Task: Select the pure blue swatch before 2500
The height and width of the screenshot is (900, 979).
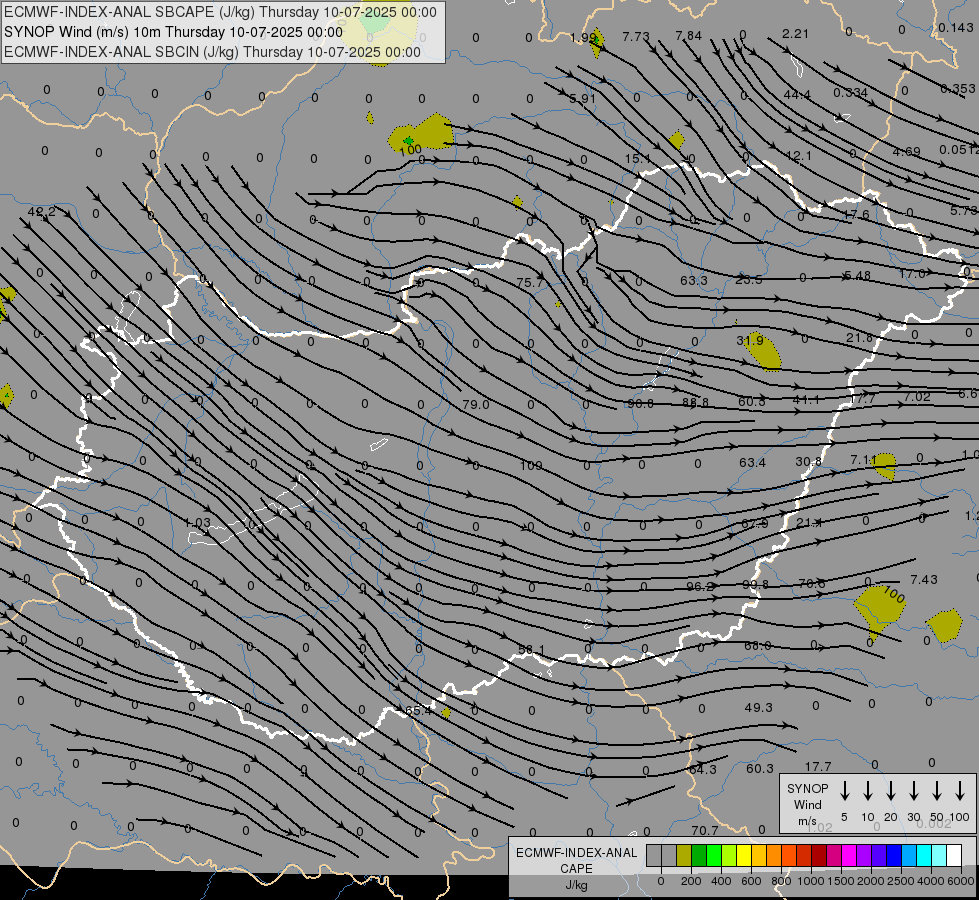Action: coord(893,856)
